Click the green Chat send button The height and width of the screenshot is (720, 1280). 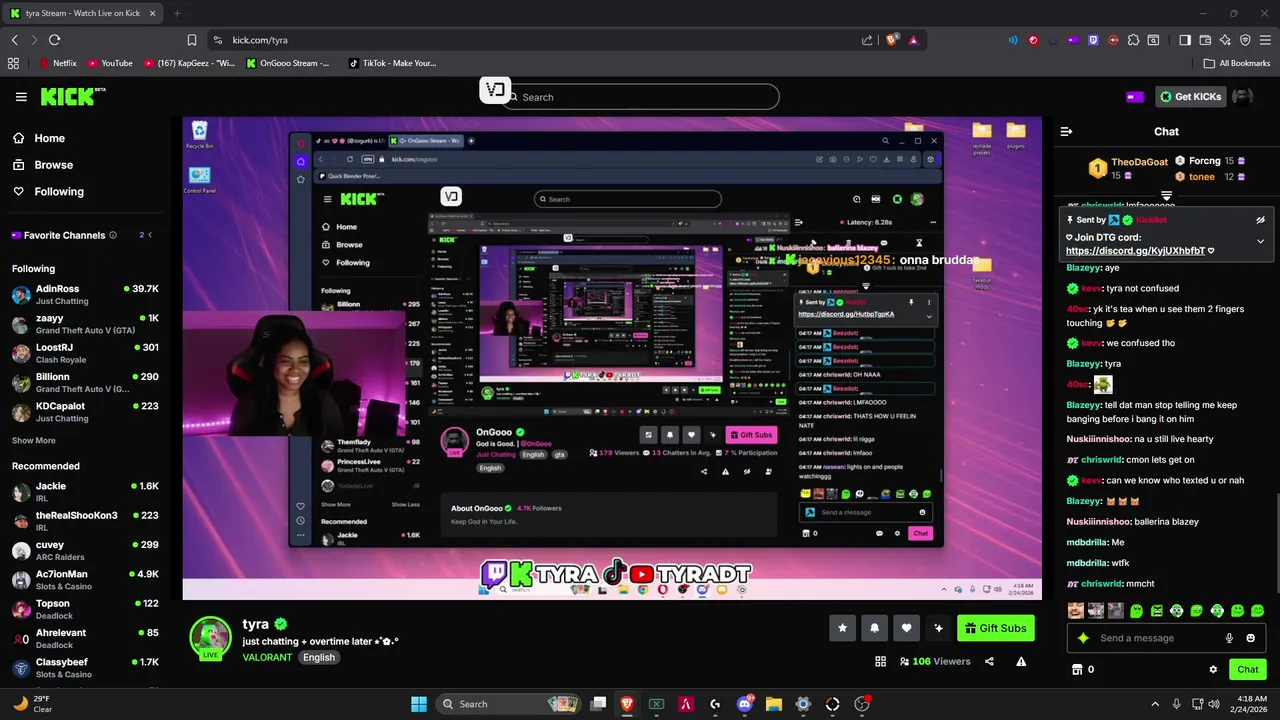pyautogui.click(x=1248, y=669)
